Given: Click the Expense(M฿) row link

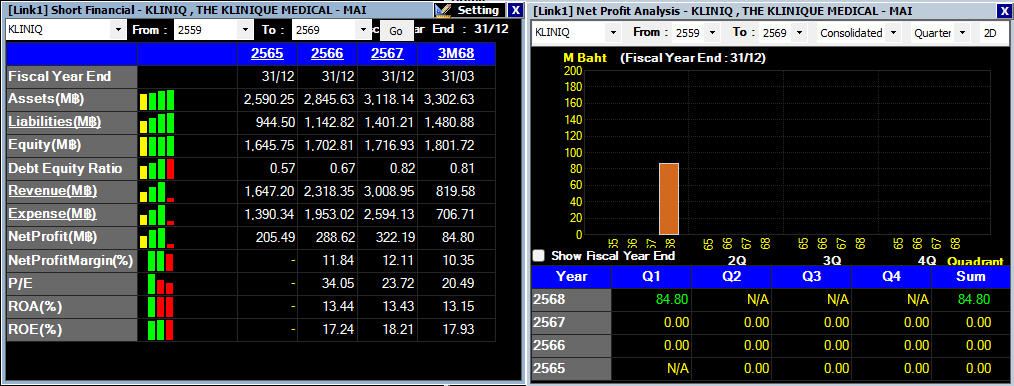Looking at the screenshot, I should click(x=52, y=214).
